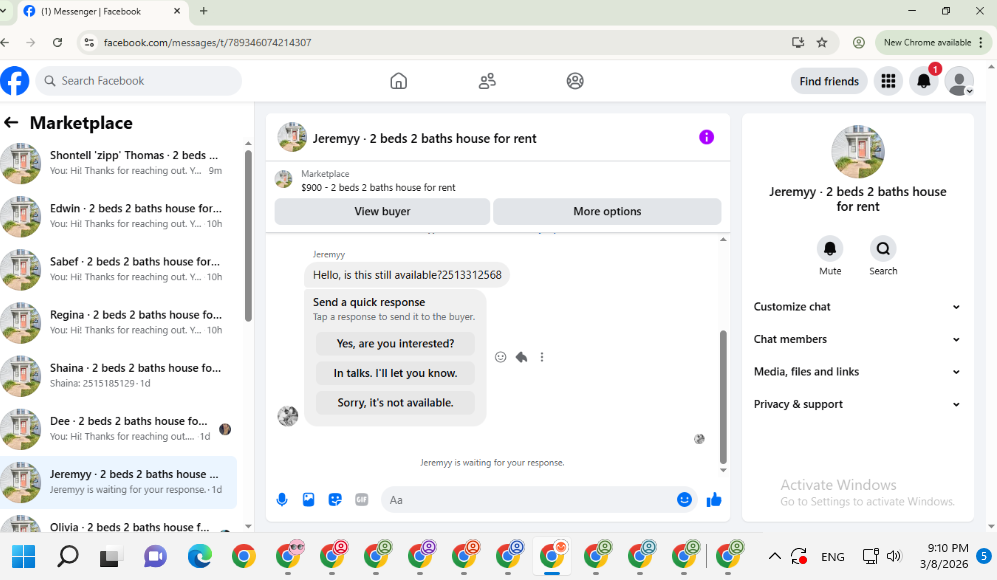This screenshot has width=997, height=580.
Task: Open the GIF picker icon
Action: coord(362,500)
